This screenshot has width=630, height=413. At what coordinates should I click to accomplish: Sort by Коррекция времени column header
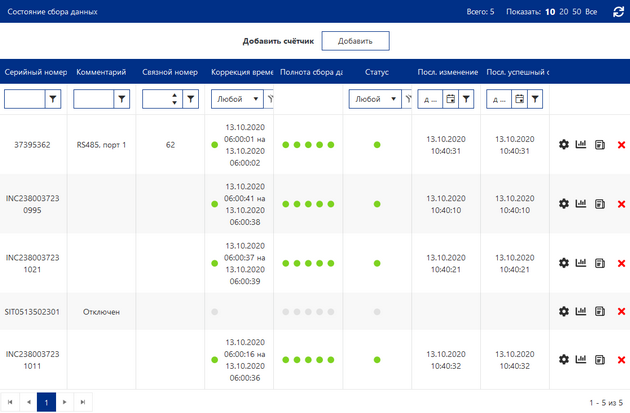pyautogui.click(x=242, y=72)
